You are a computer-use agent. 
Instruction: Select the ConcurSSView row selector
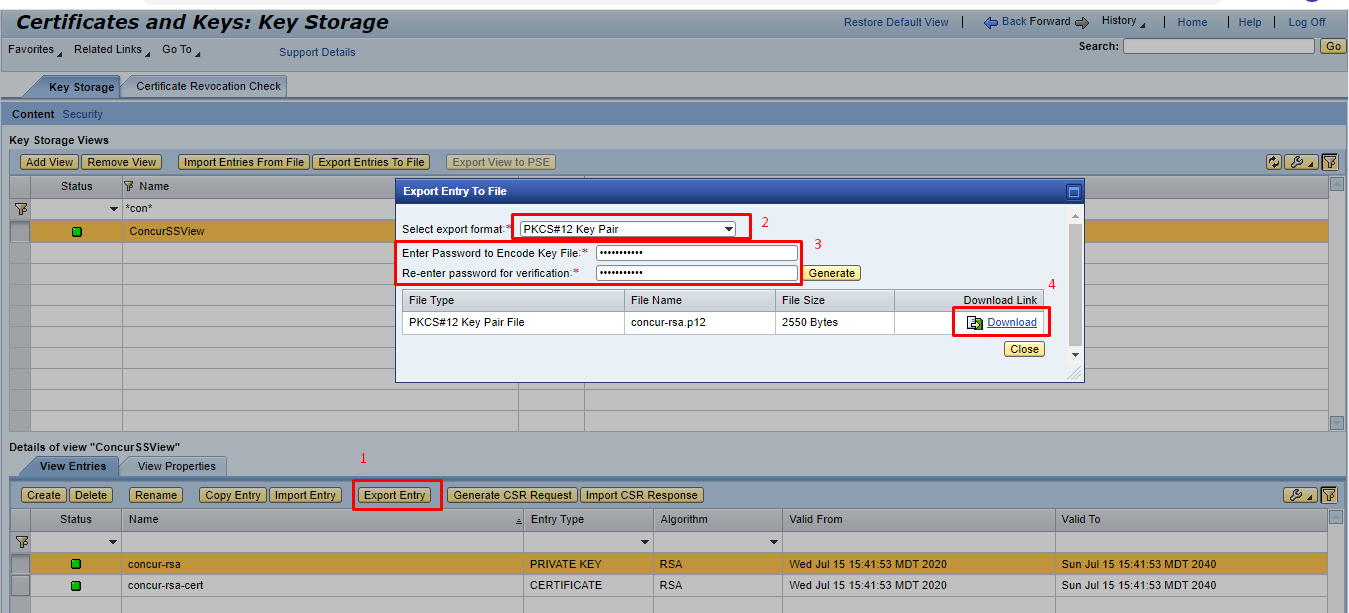point(20,231)
